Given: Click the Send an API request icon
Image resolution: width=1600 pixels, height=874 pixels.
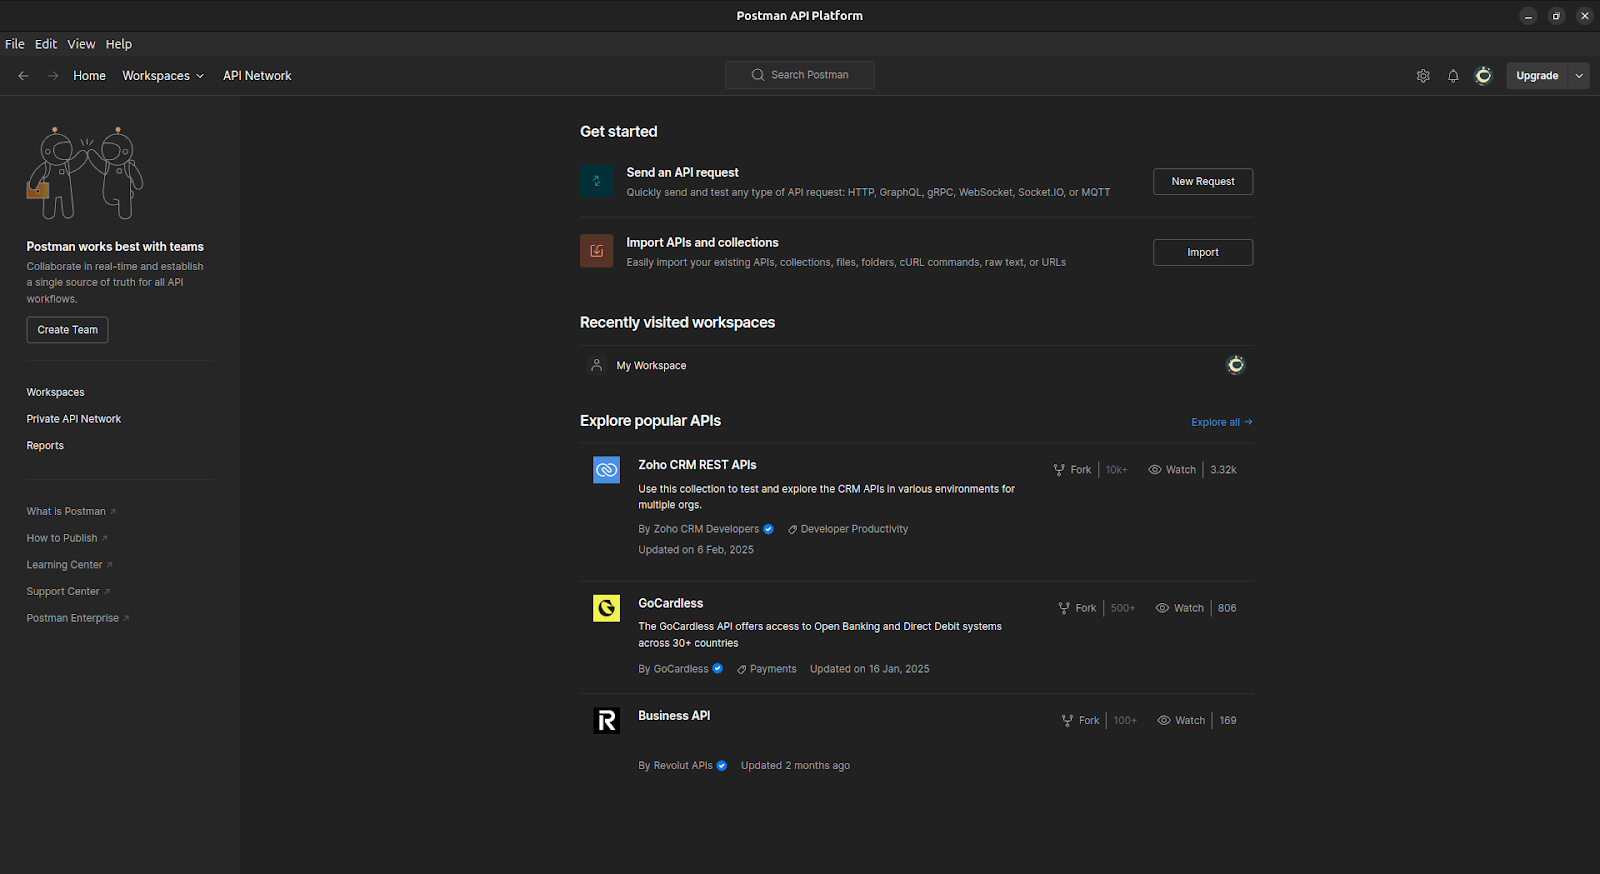Looking at the screenshot, I should 597,181.
